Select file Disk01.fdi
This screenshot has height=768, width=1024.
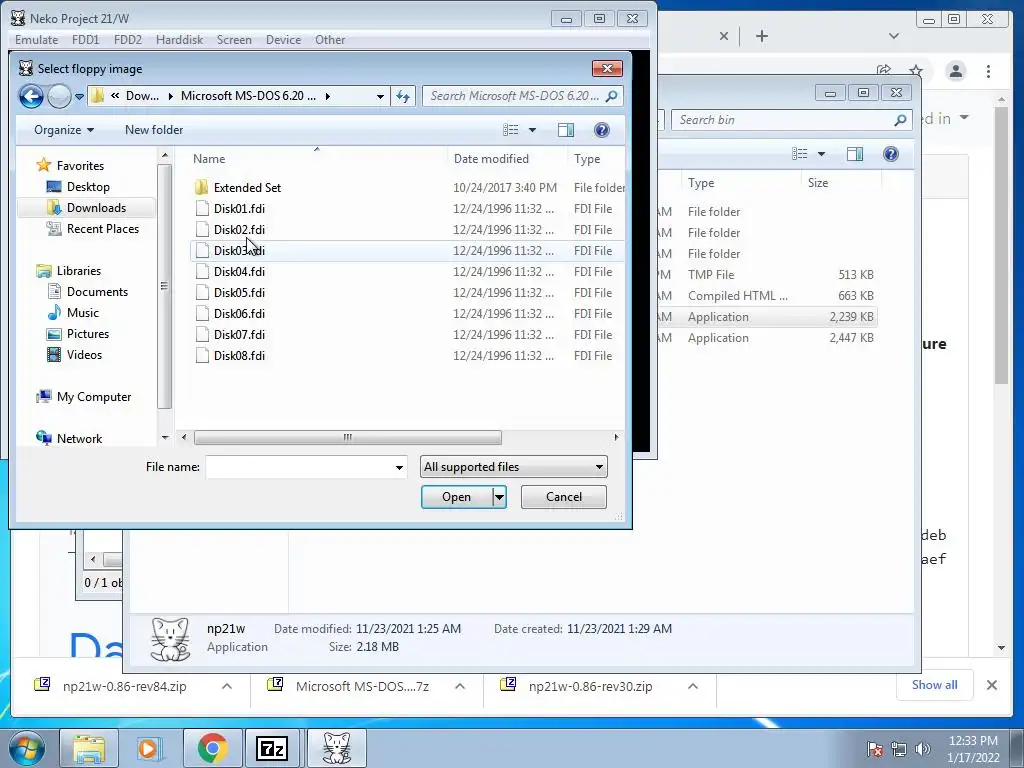(239, 209)
